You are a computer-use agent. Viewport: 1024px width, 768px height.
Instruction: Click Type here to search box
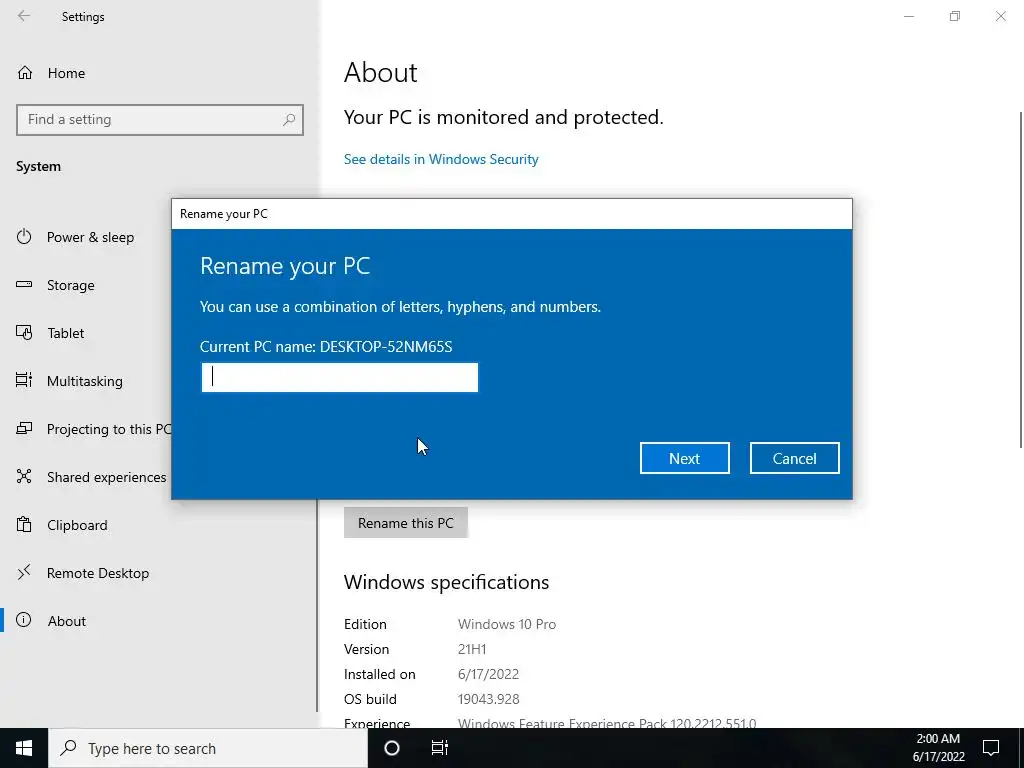(x=208, y=748)
